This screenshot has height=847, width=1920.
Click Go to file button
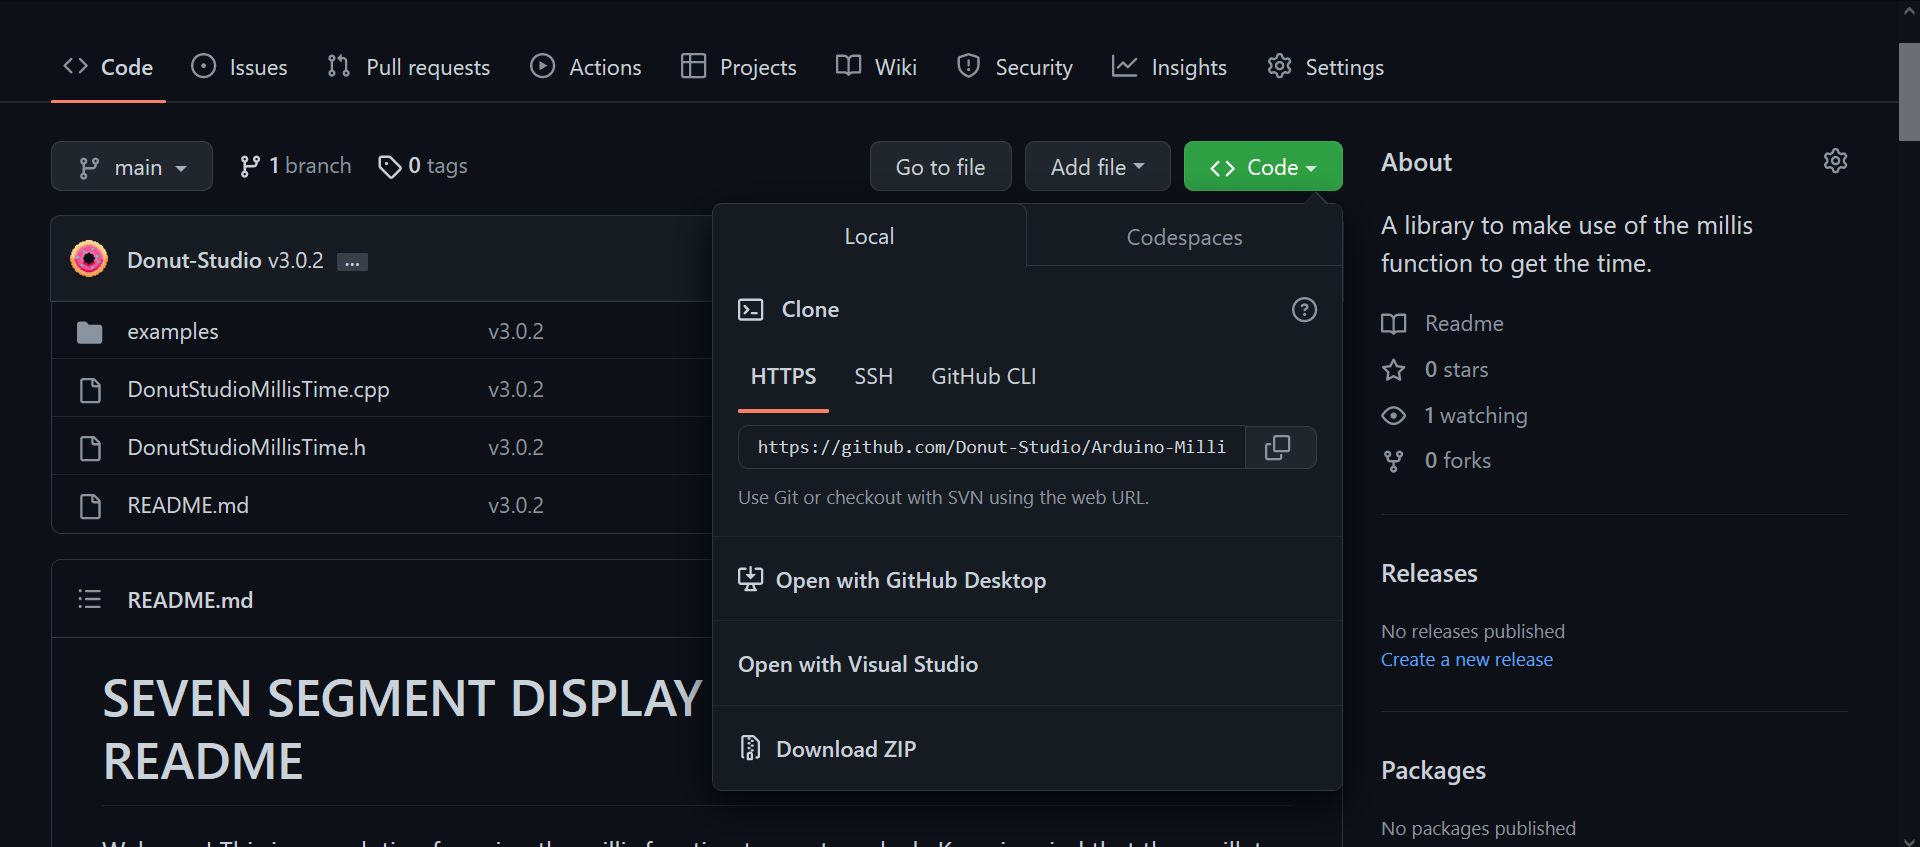(940, 167)
